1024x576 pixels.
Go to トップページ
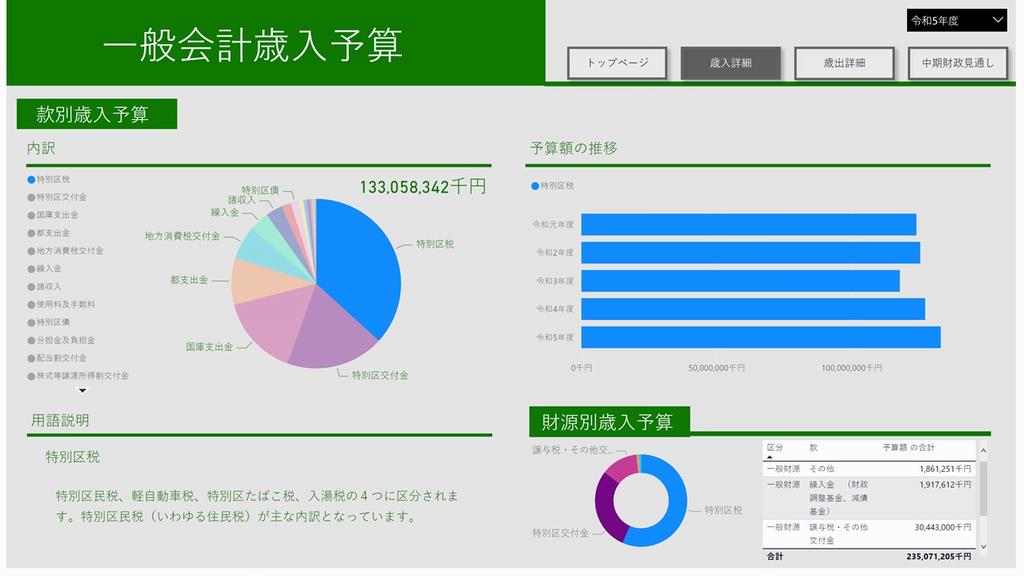617,63
